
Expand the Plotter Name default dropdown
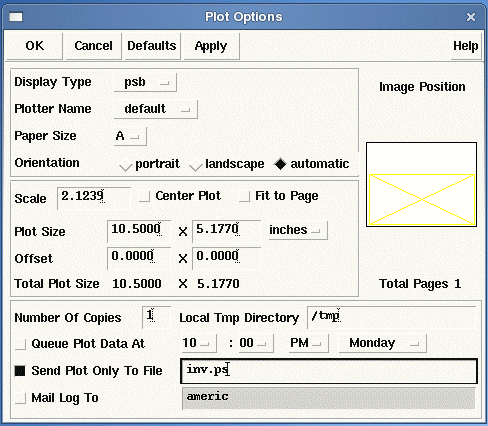[x=156, y=109]
